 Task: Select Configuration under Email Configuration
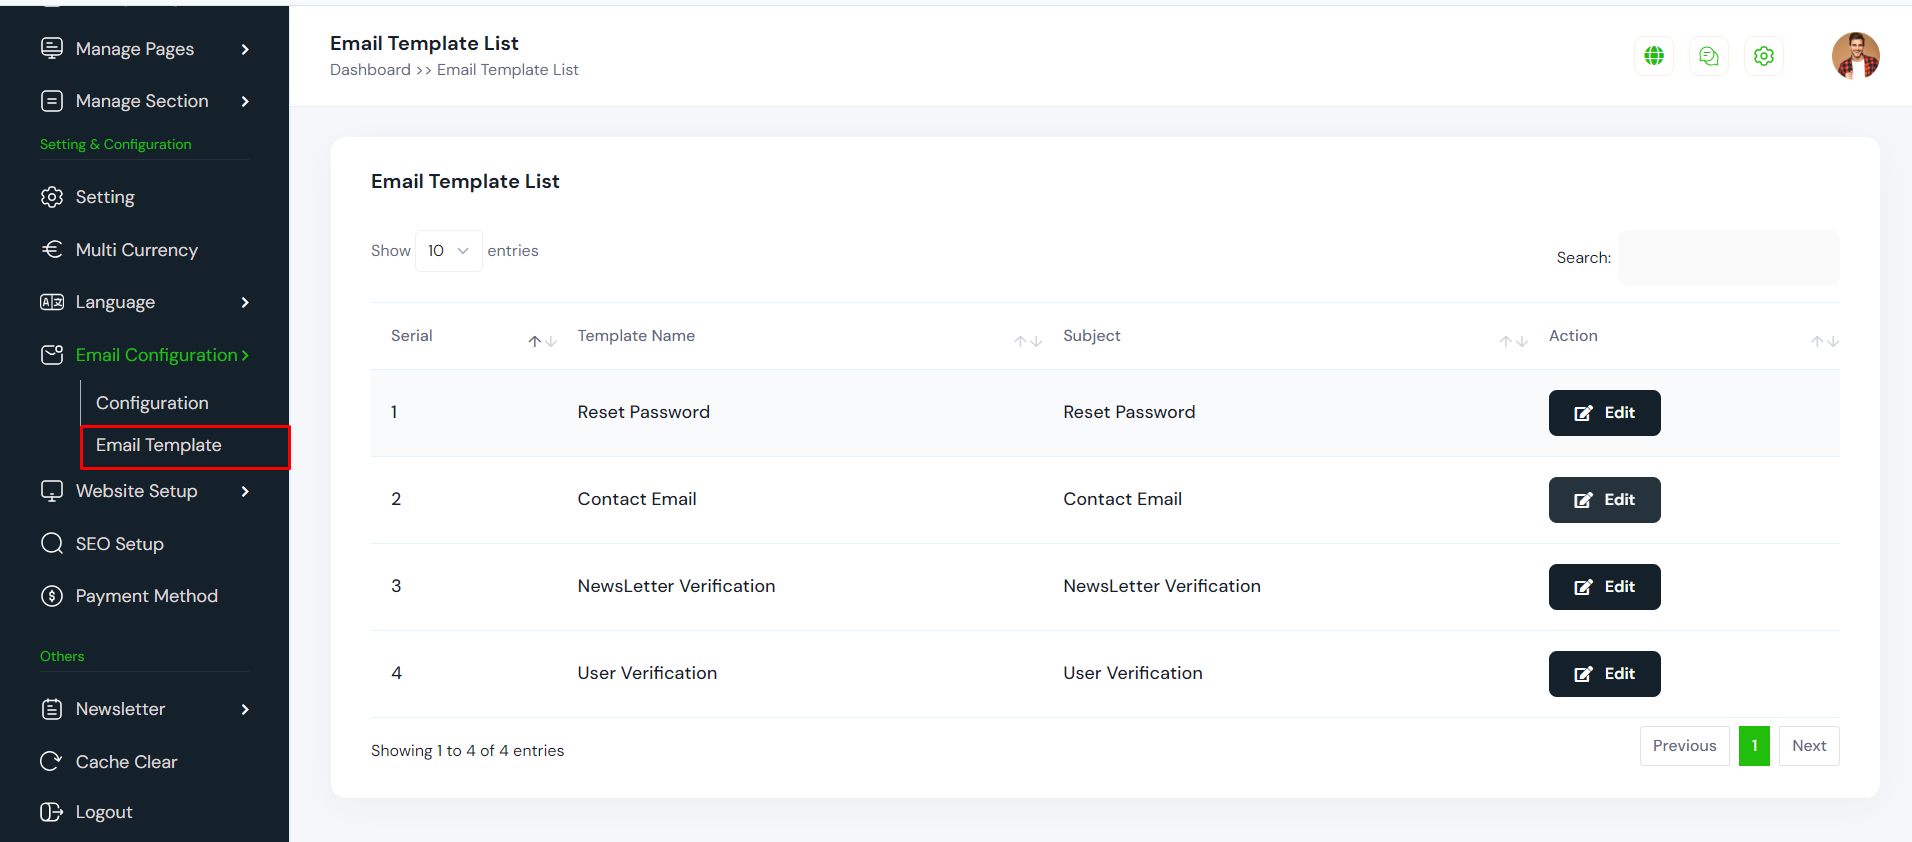point(152,403)
